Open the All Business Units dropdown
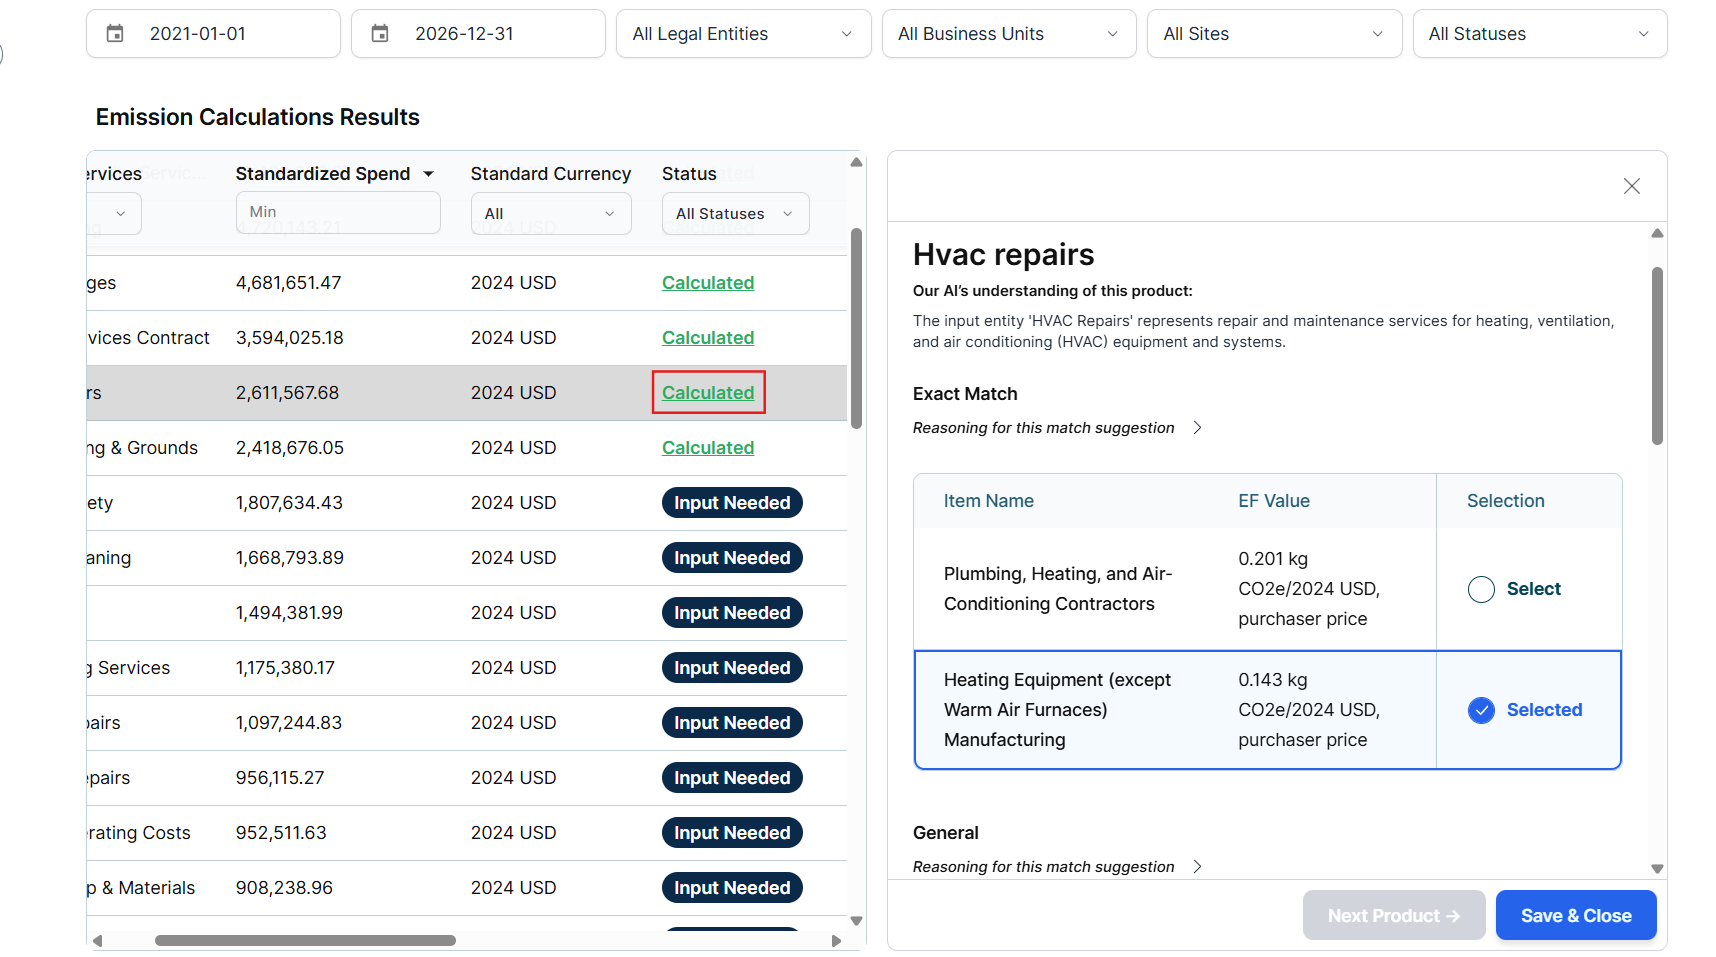This screenshot has height=957, width=1716. click(x=1008, y=34)
